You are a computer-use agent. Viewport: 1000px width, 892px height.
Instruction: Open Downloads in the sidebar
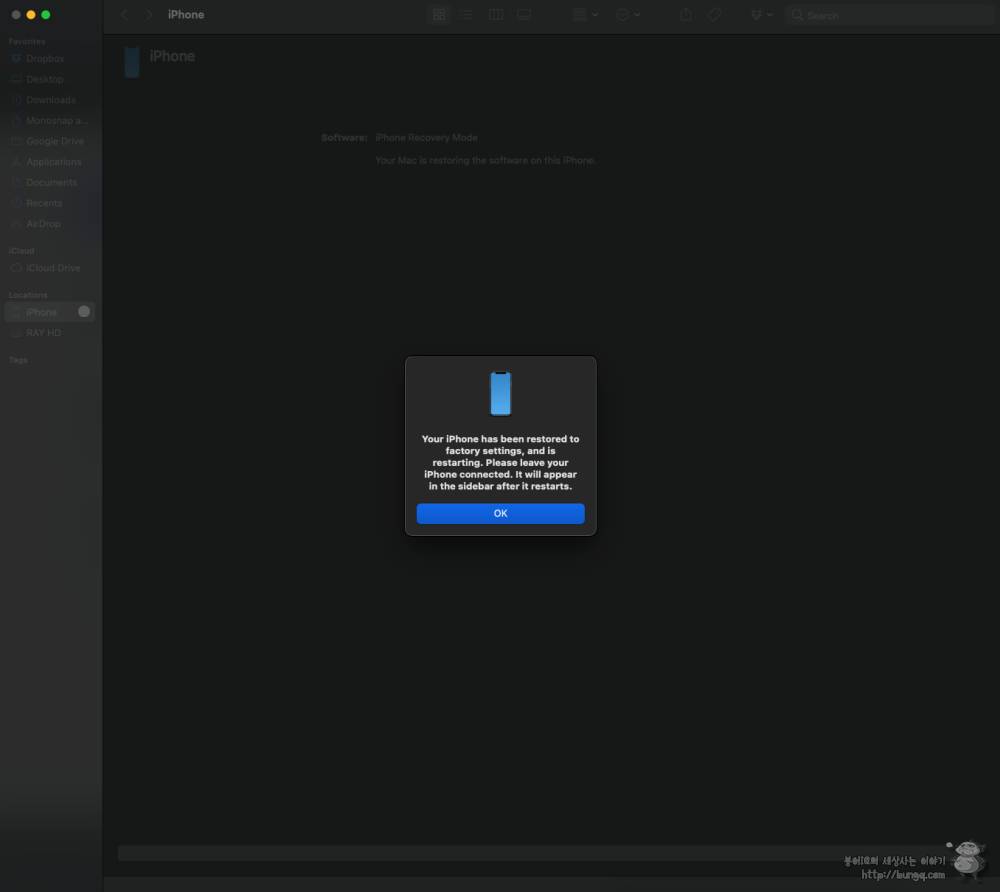pyautogui.click(x=50, y=100)
